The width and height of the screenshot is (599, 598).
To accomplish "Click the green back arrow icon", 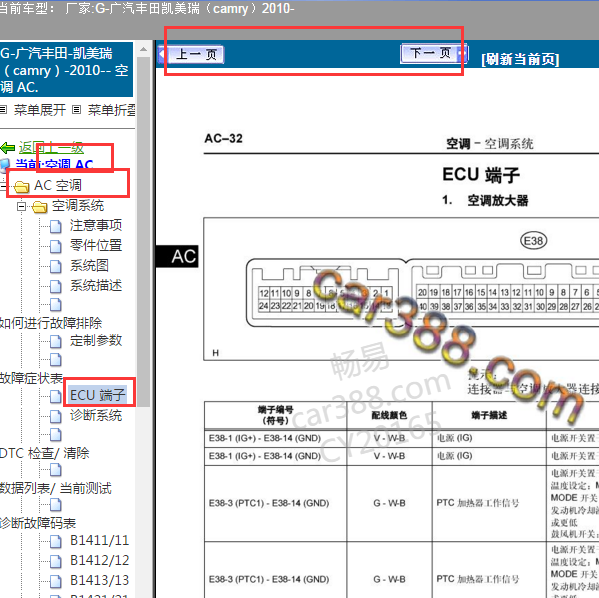I will [8, 147].
